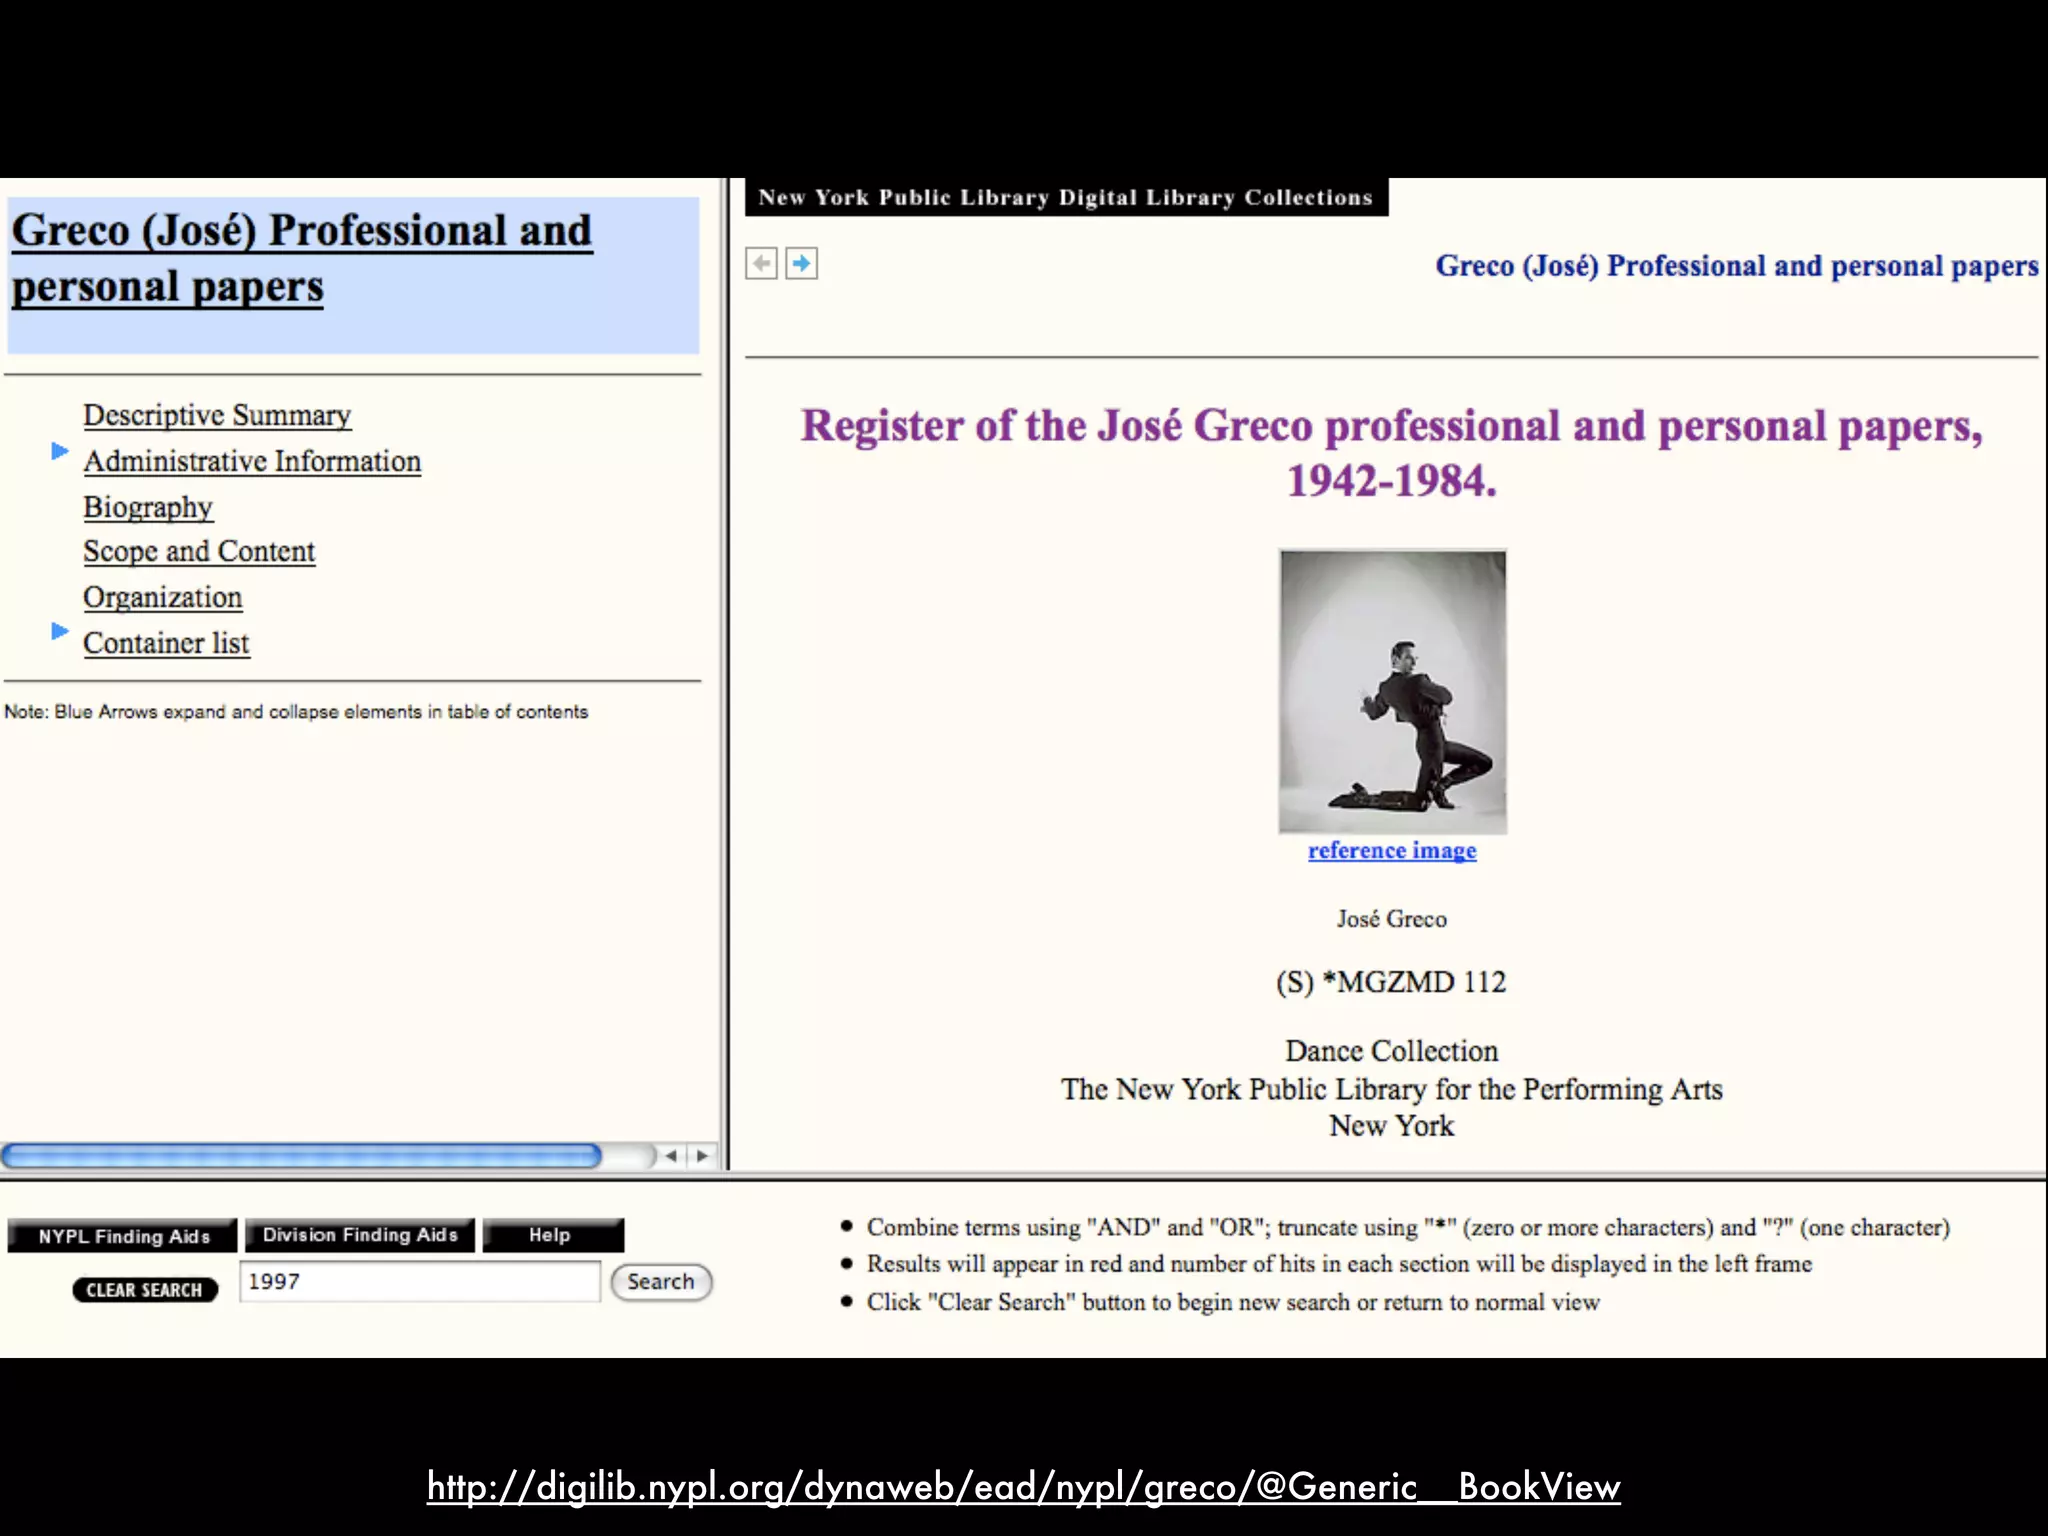
Task: Open NYPL Finding Aids tab
Action: click(x=123, y=1236)
